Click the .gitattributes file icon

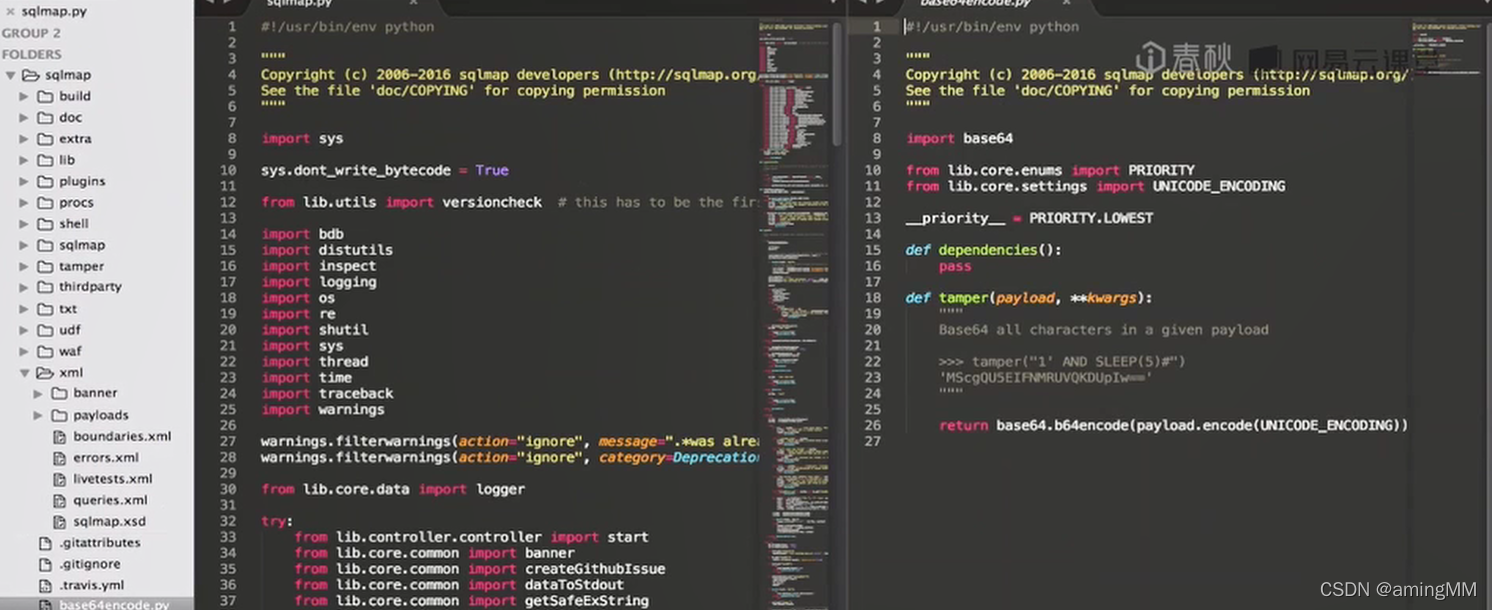coord(45,543)
